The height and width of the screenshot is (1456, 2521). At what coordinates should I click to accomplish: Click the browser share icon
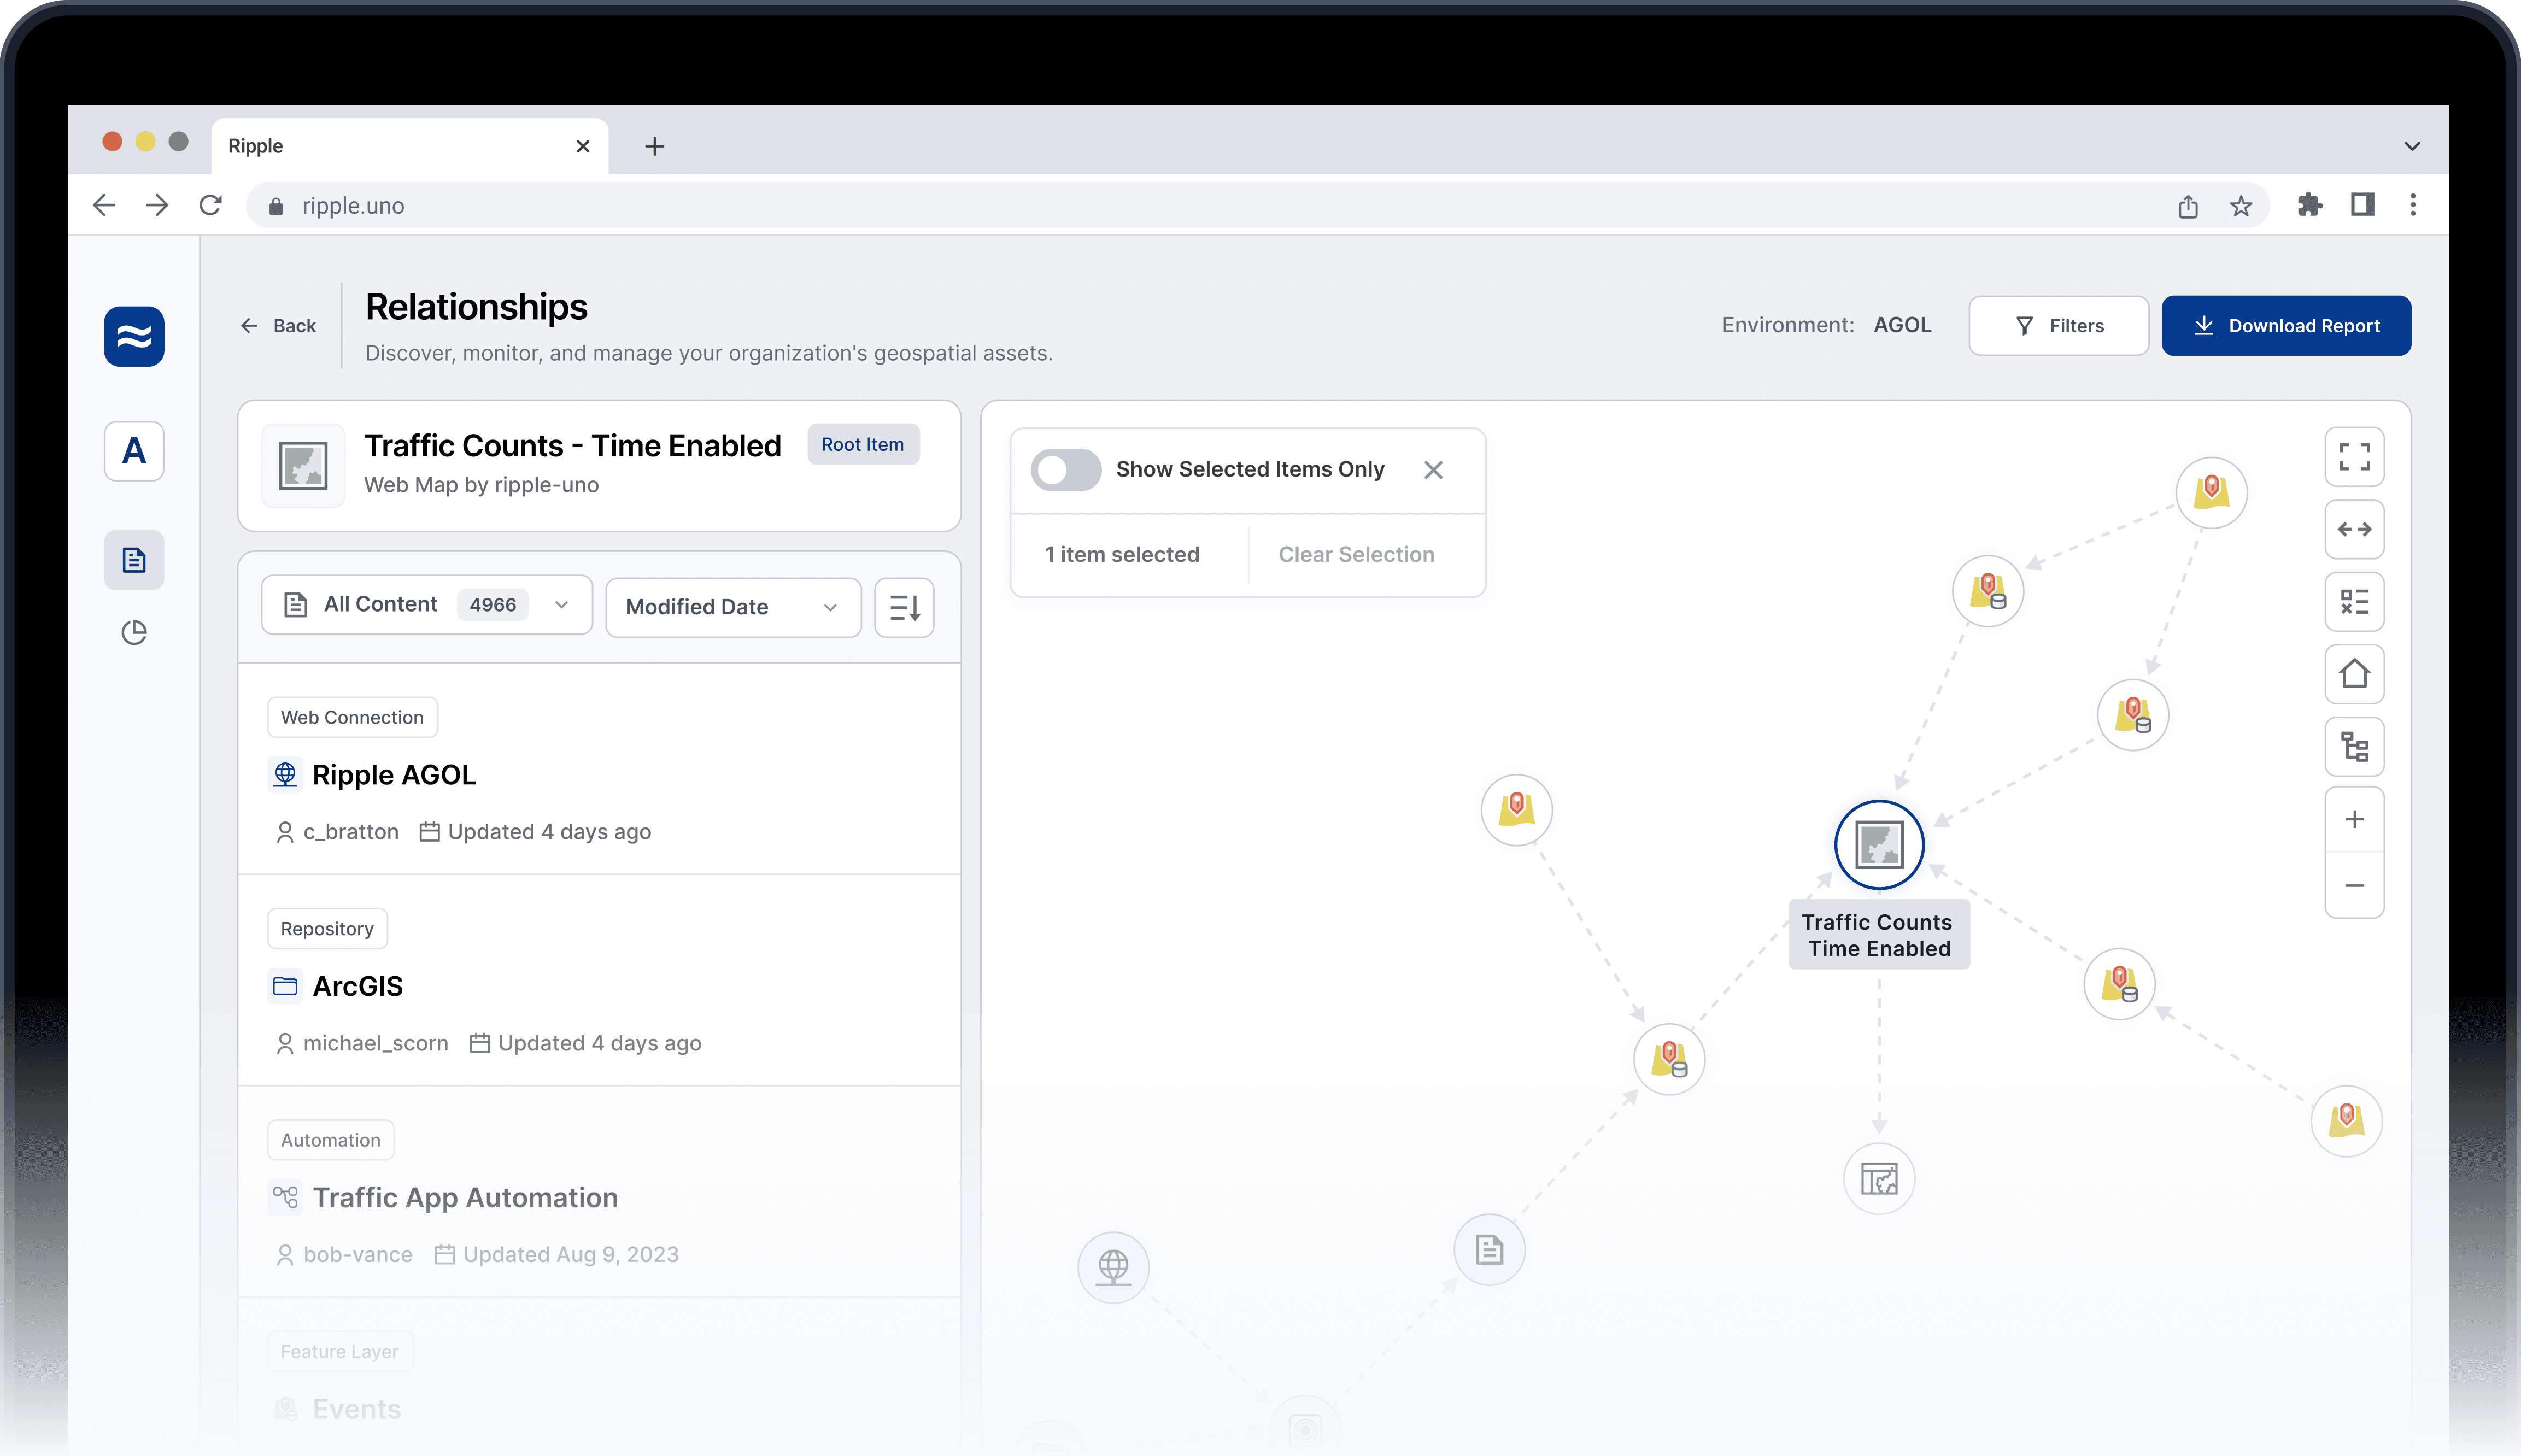pyautogui.click(x=2188, y=206)
